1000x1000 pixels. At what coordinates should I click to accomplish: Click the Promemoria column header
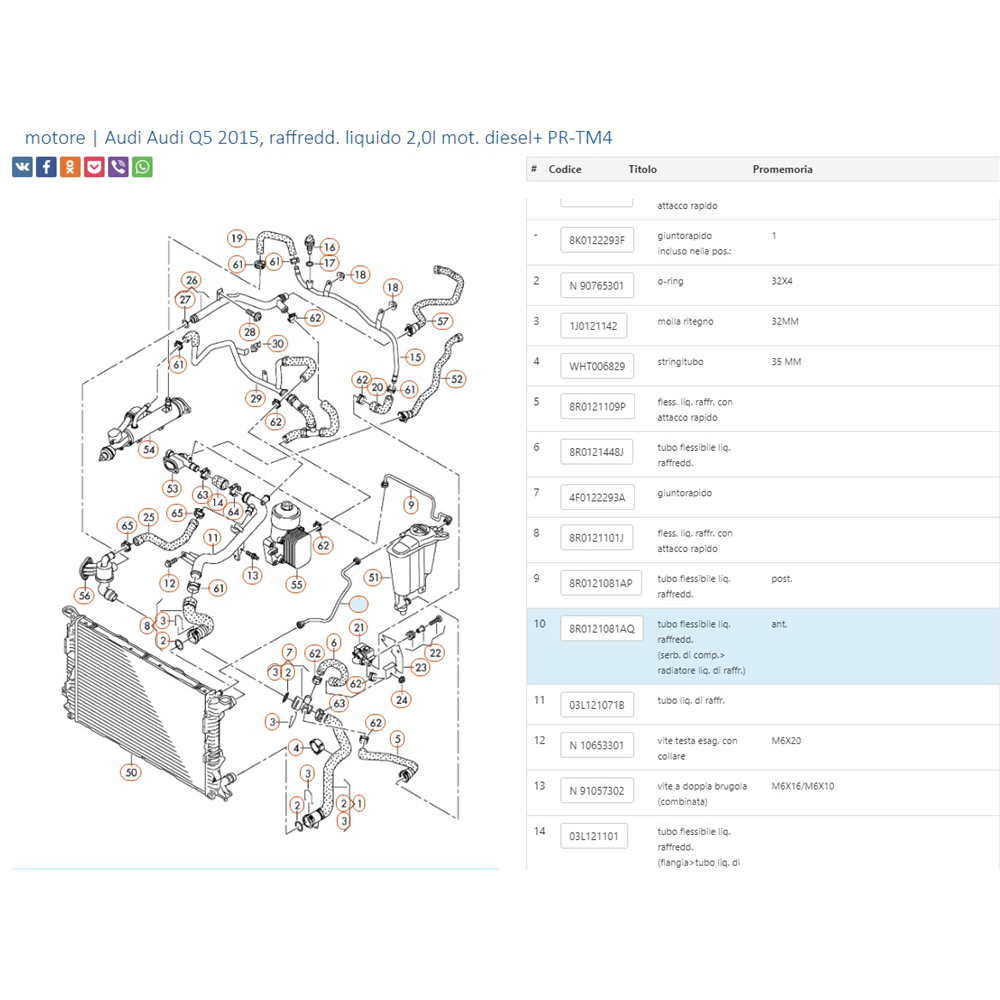click(783, 169)
